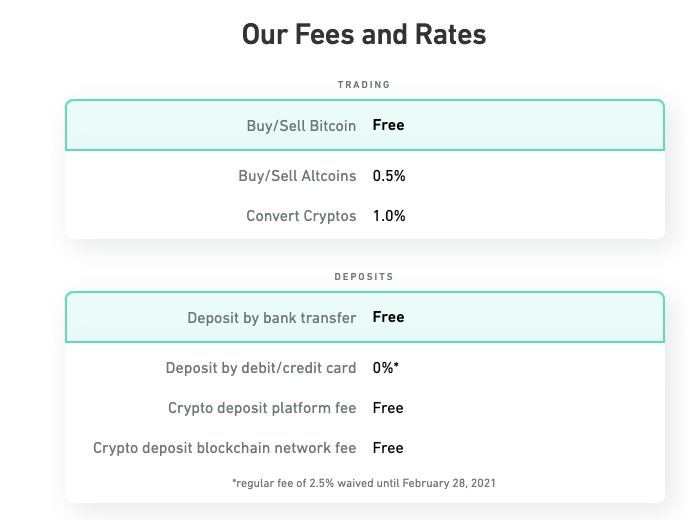This screenshot has width=687, height=520.
Task: Click the Free value beside Buy/Sell Bitcoin
Action: tap(388, 125)
